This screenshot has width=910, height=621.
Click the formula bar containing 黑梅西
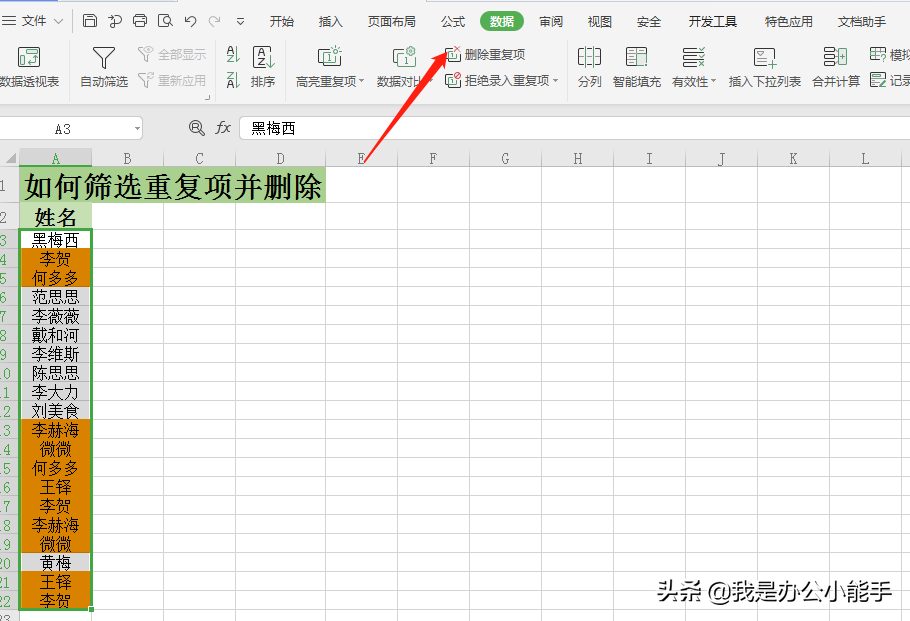575,128
